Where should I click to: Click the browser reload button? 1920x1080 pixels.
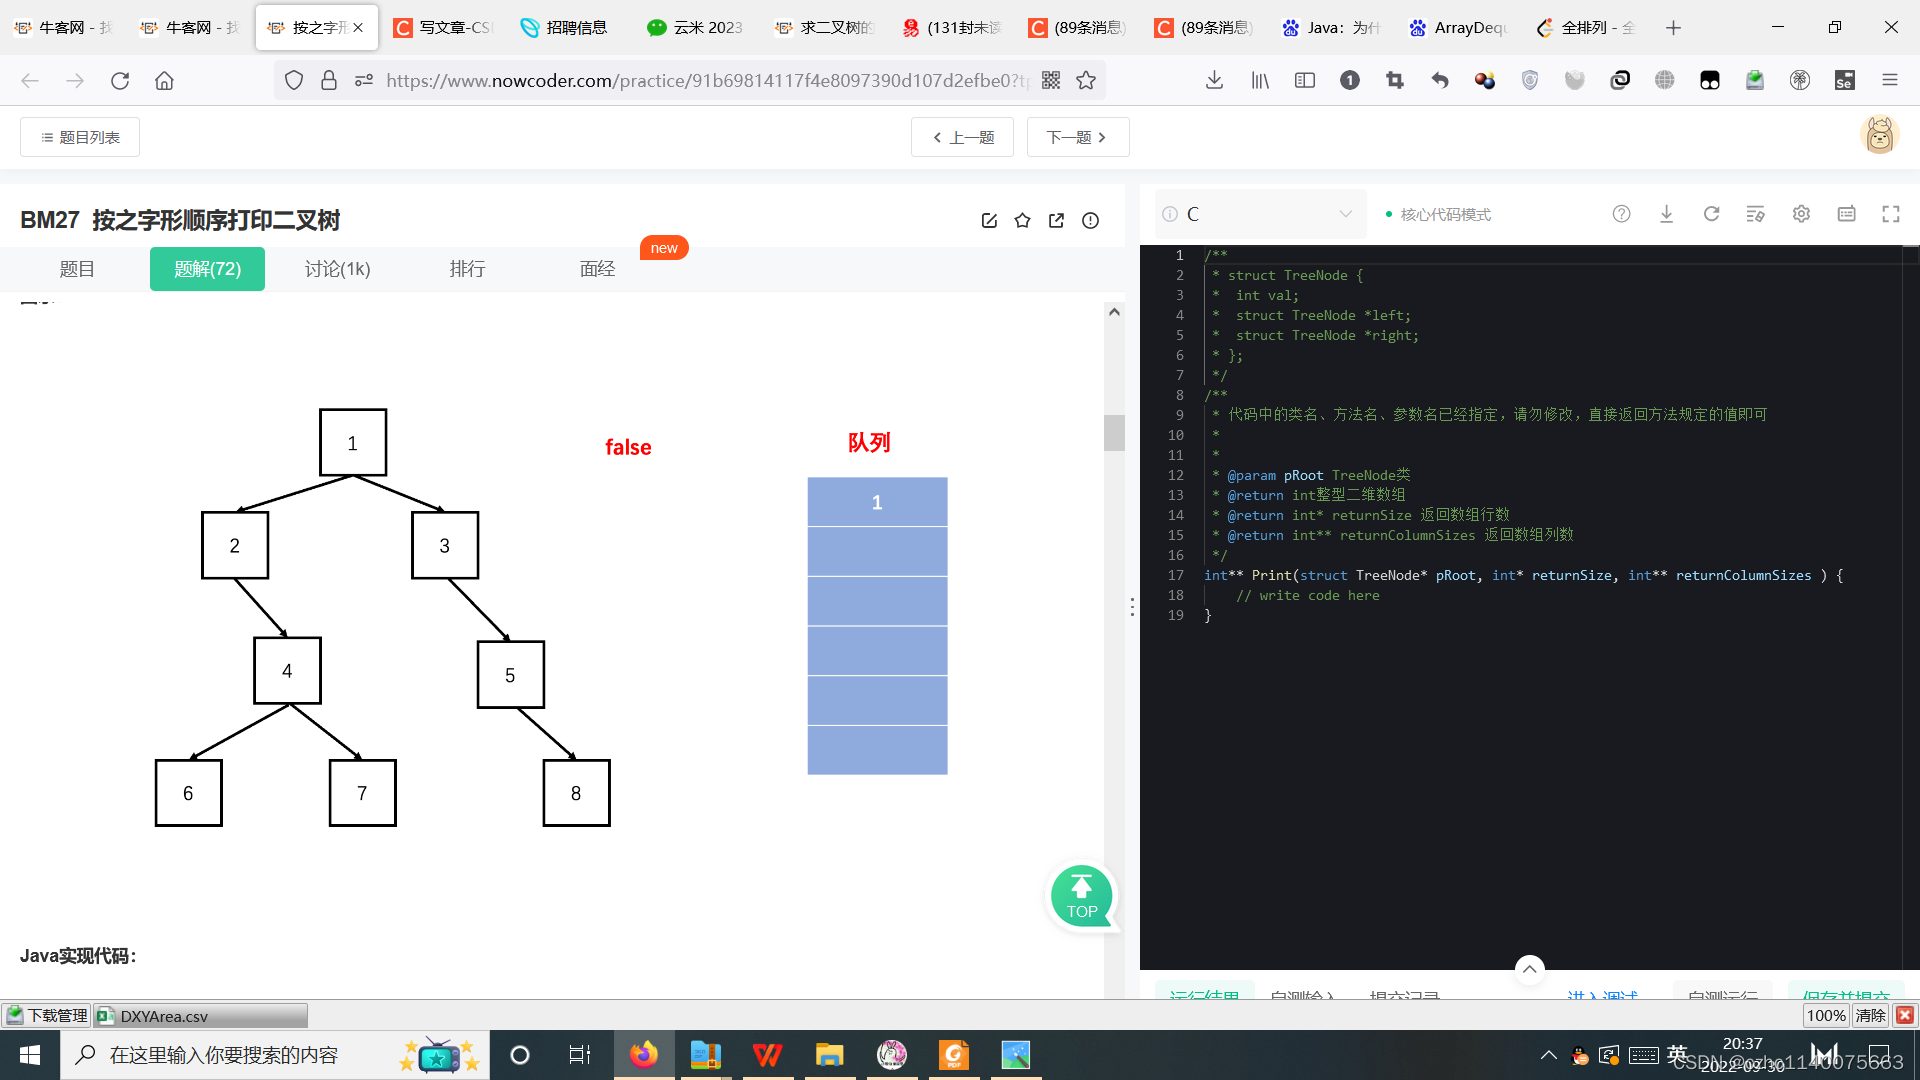[120, 80]
